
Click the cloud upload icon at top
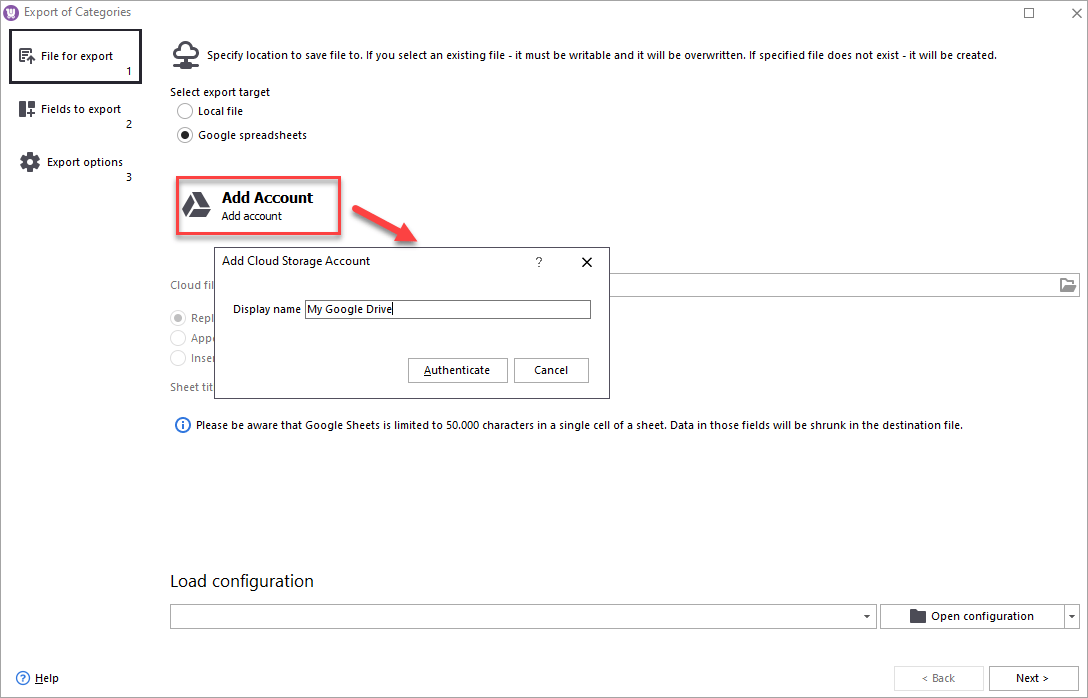[185, 54]
